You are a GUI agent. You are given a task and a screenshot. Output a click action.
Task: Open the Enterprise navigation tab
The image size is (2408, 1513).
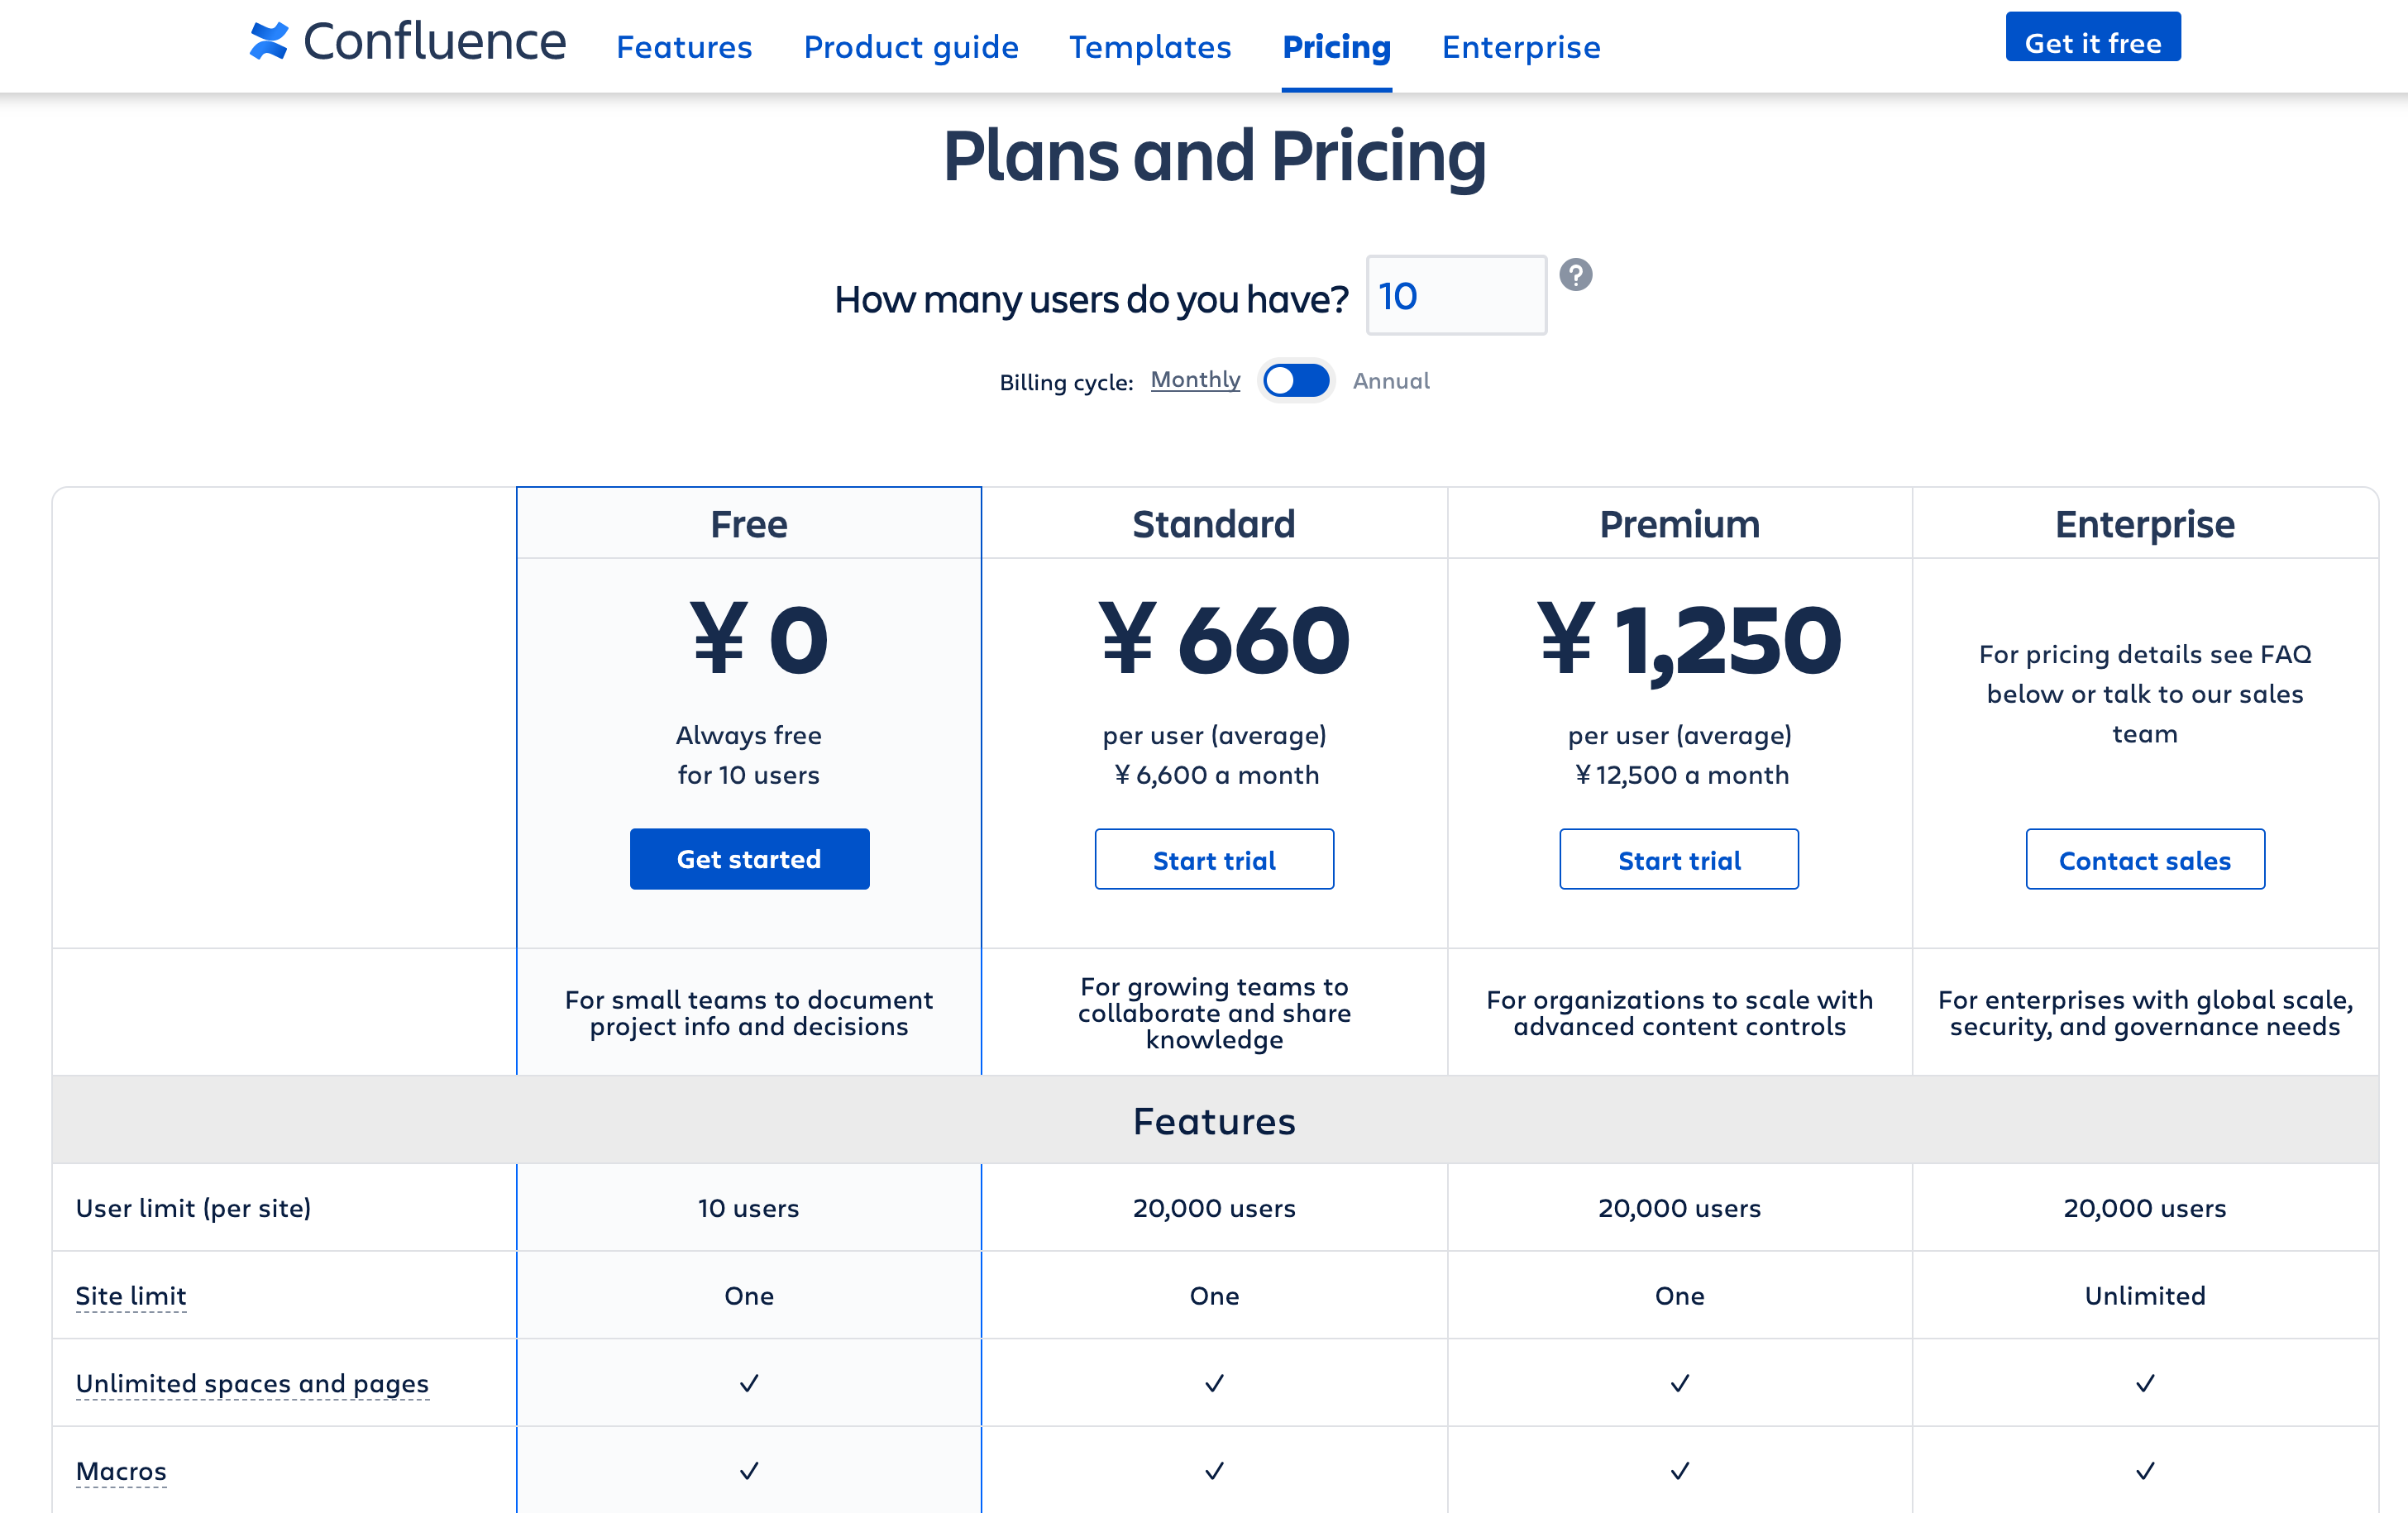(1519, 44)
